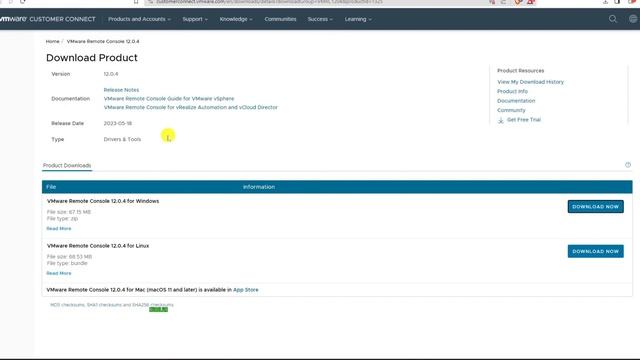Image resolution: width=640 pixels, height=360 pixels.
Task: Click the File type: zip text
Action: [x=62, y=219]
